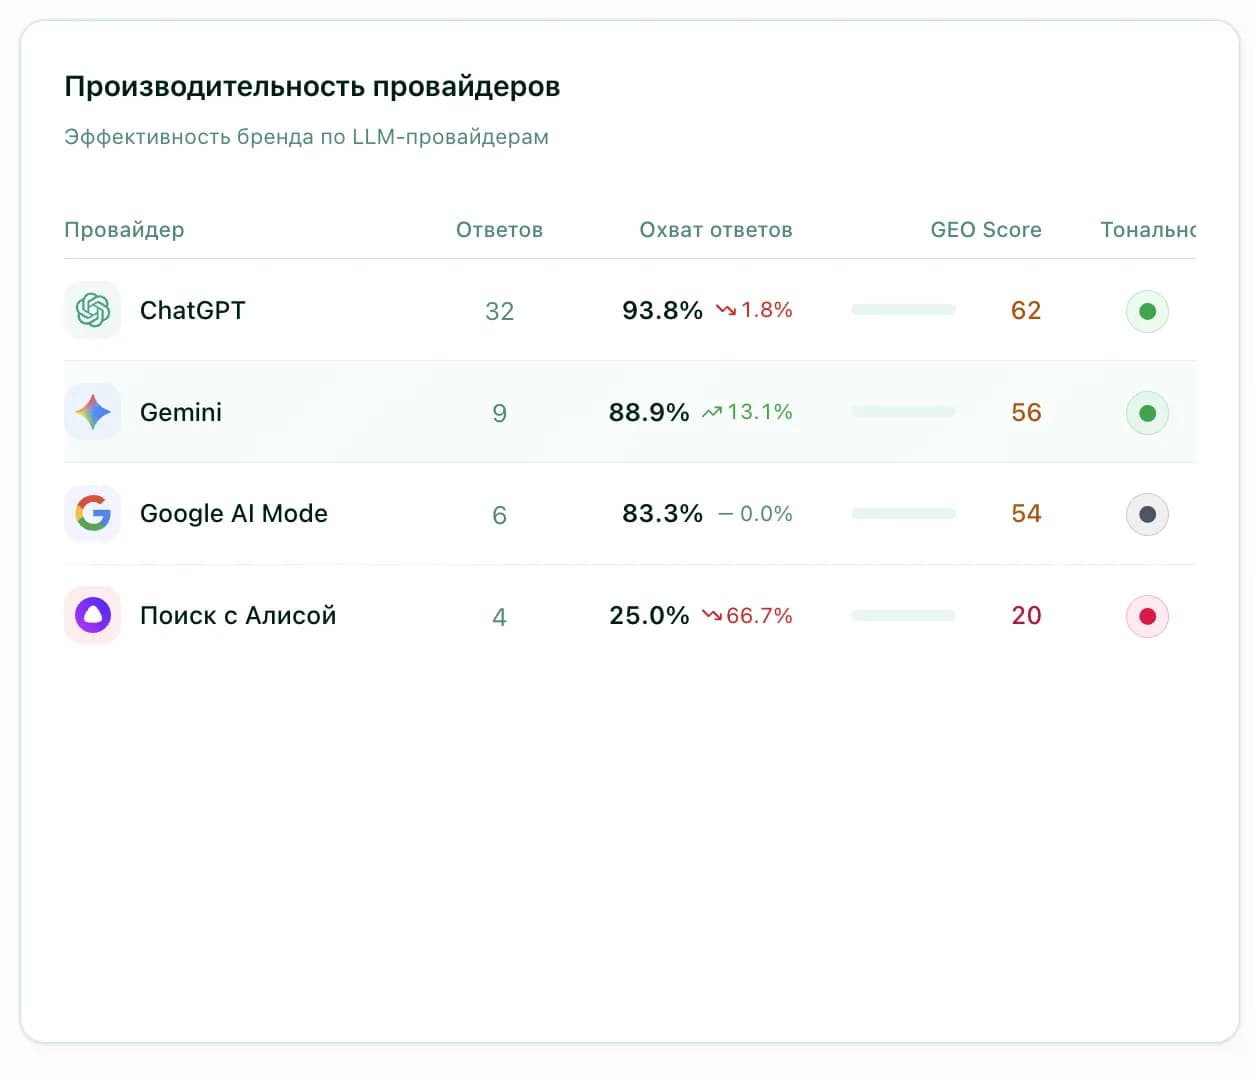Sort by the Ответов column header
Screen dimensions: 1254x1080
pos(499,230)
